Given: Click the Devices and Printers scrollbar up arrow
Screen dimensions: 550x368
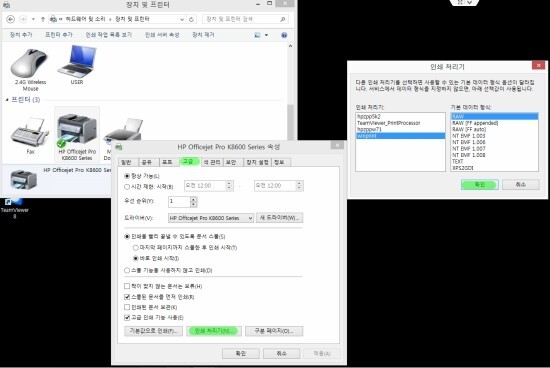Looking at the screenshot, I should [290, 46].
